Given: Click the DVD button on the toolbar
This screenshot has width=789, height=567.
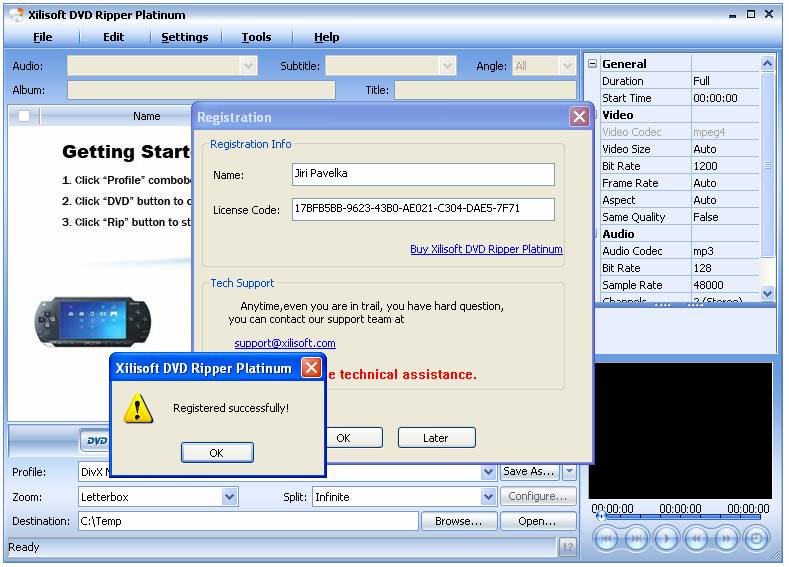Looking at the screenshot, I should click(96, 440).
